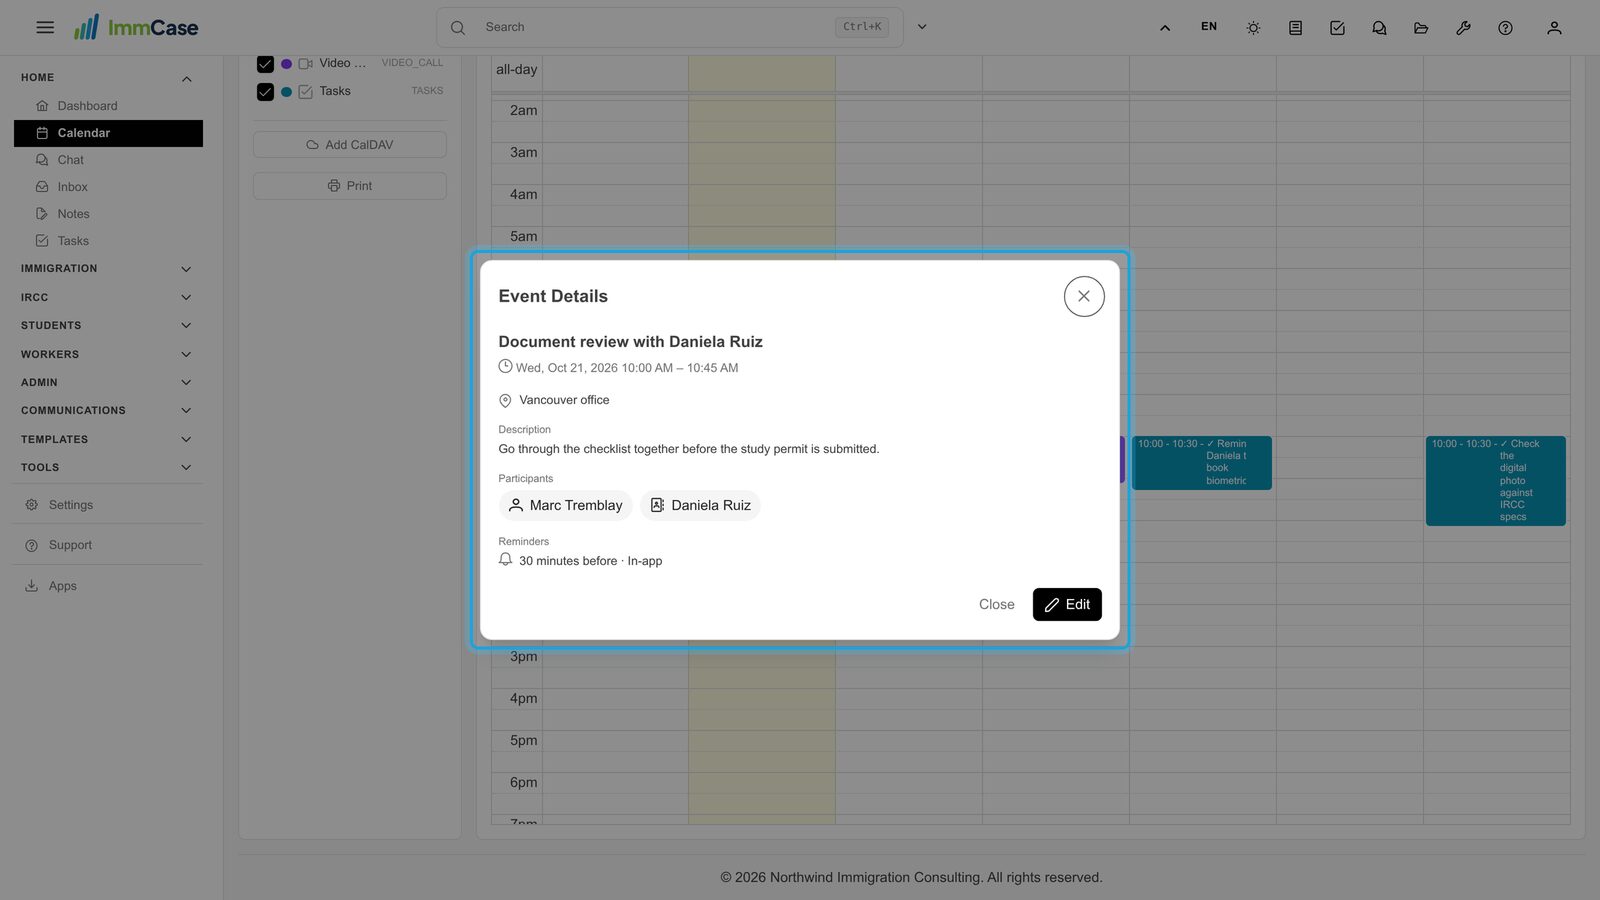This screenshot has width=1600, height=900.
Task: Click the purple Video call color dot
Action: (x=286, y=64)
